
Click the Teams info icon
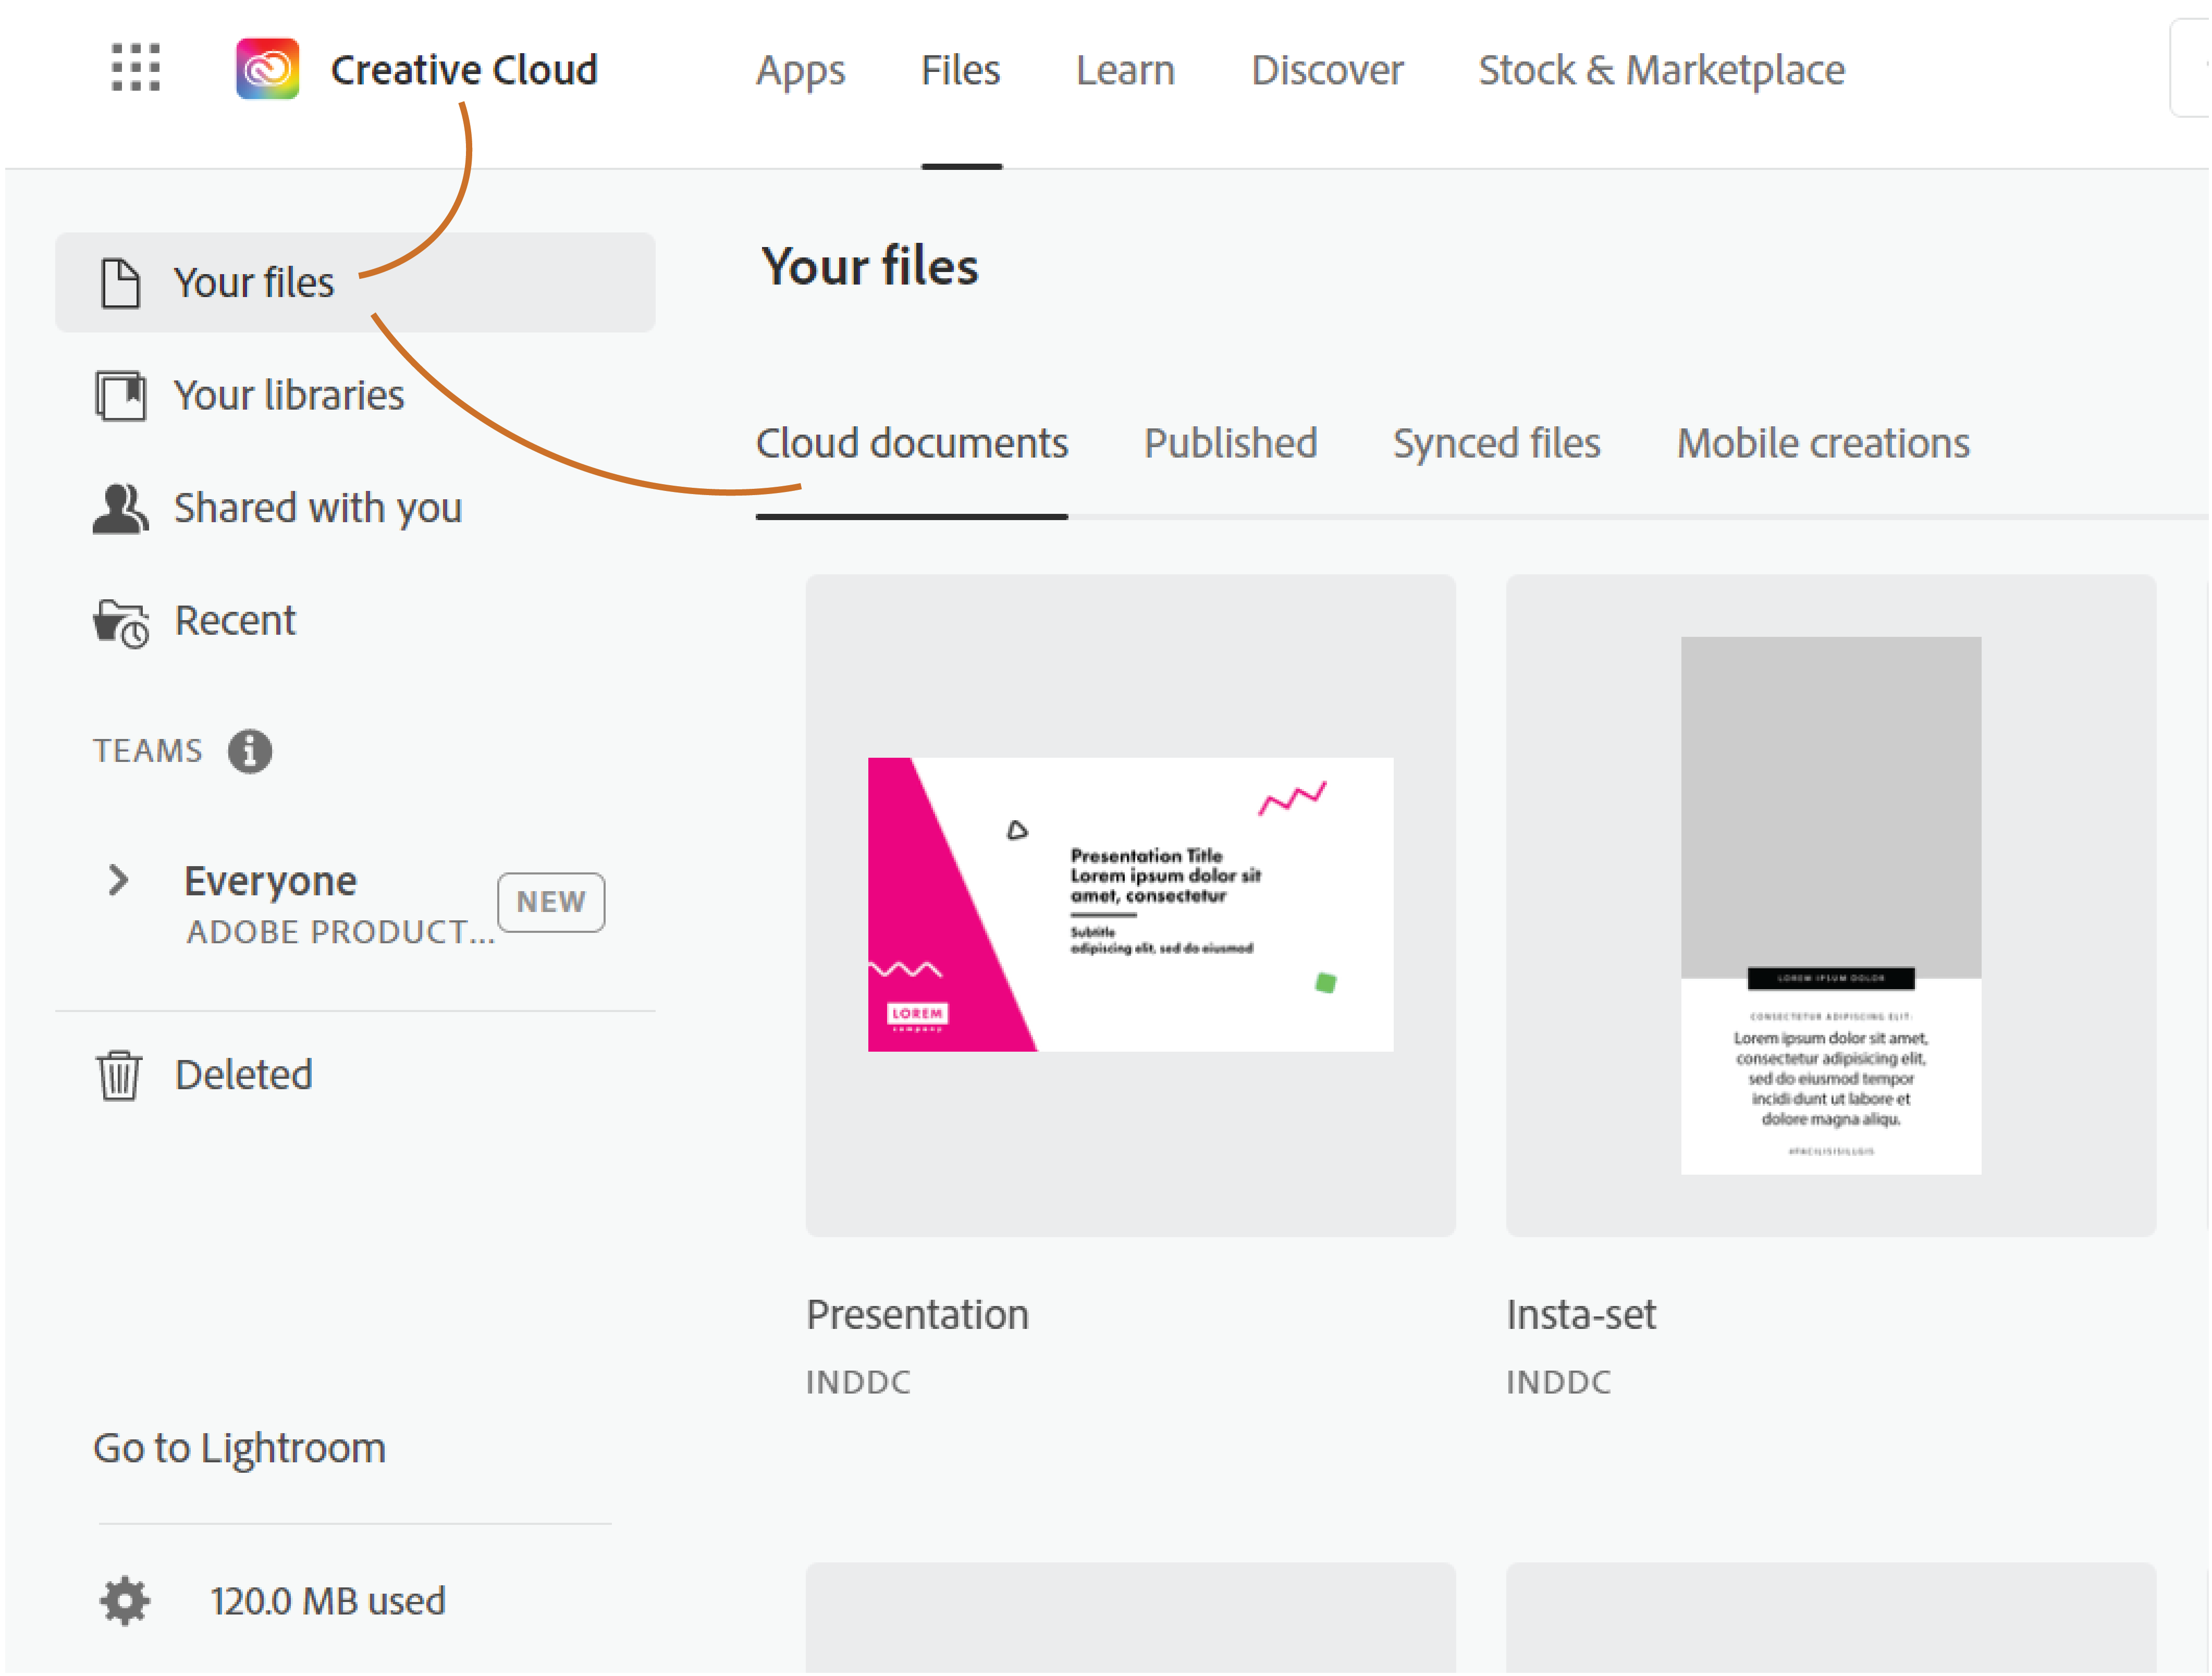(249, 751)
